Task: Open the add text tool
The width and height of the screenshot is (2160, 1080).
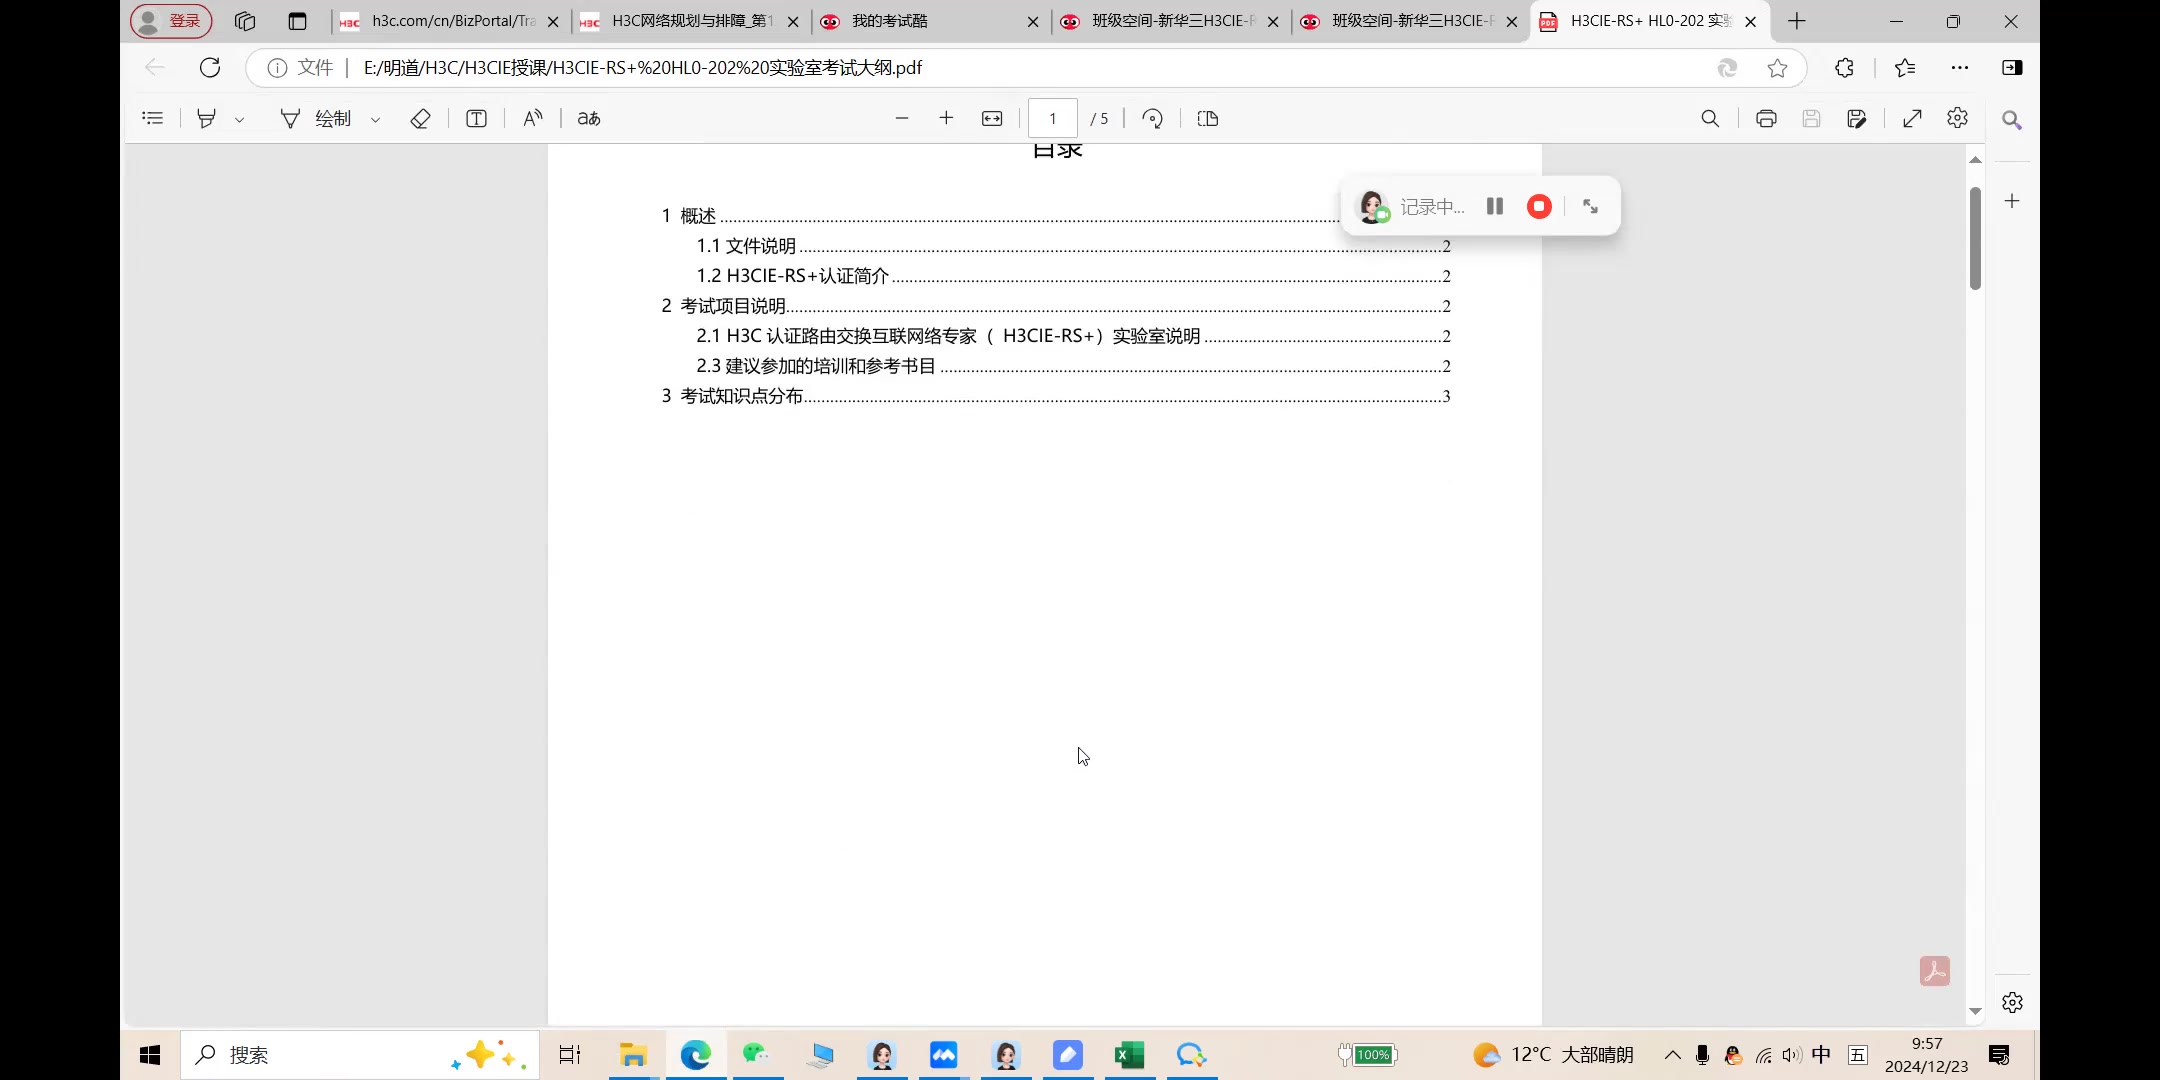Action: pyautogui.click(x=477, y=118)
